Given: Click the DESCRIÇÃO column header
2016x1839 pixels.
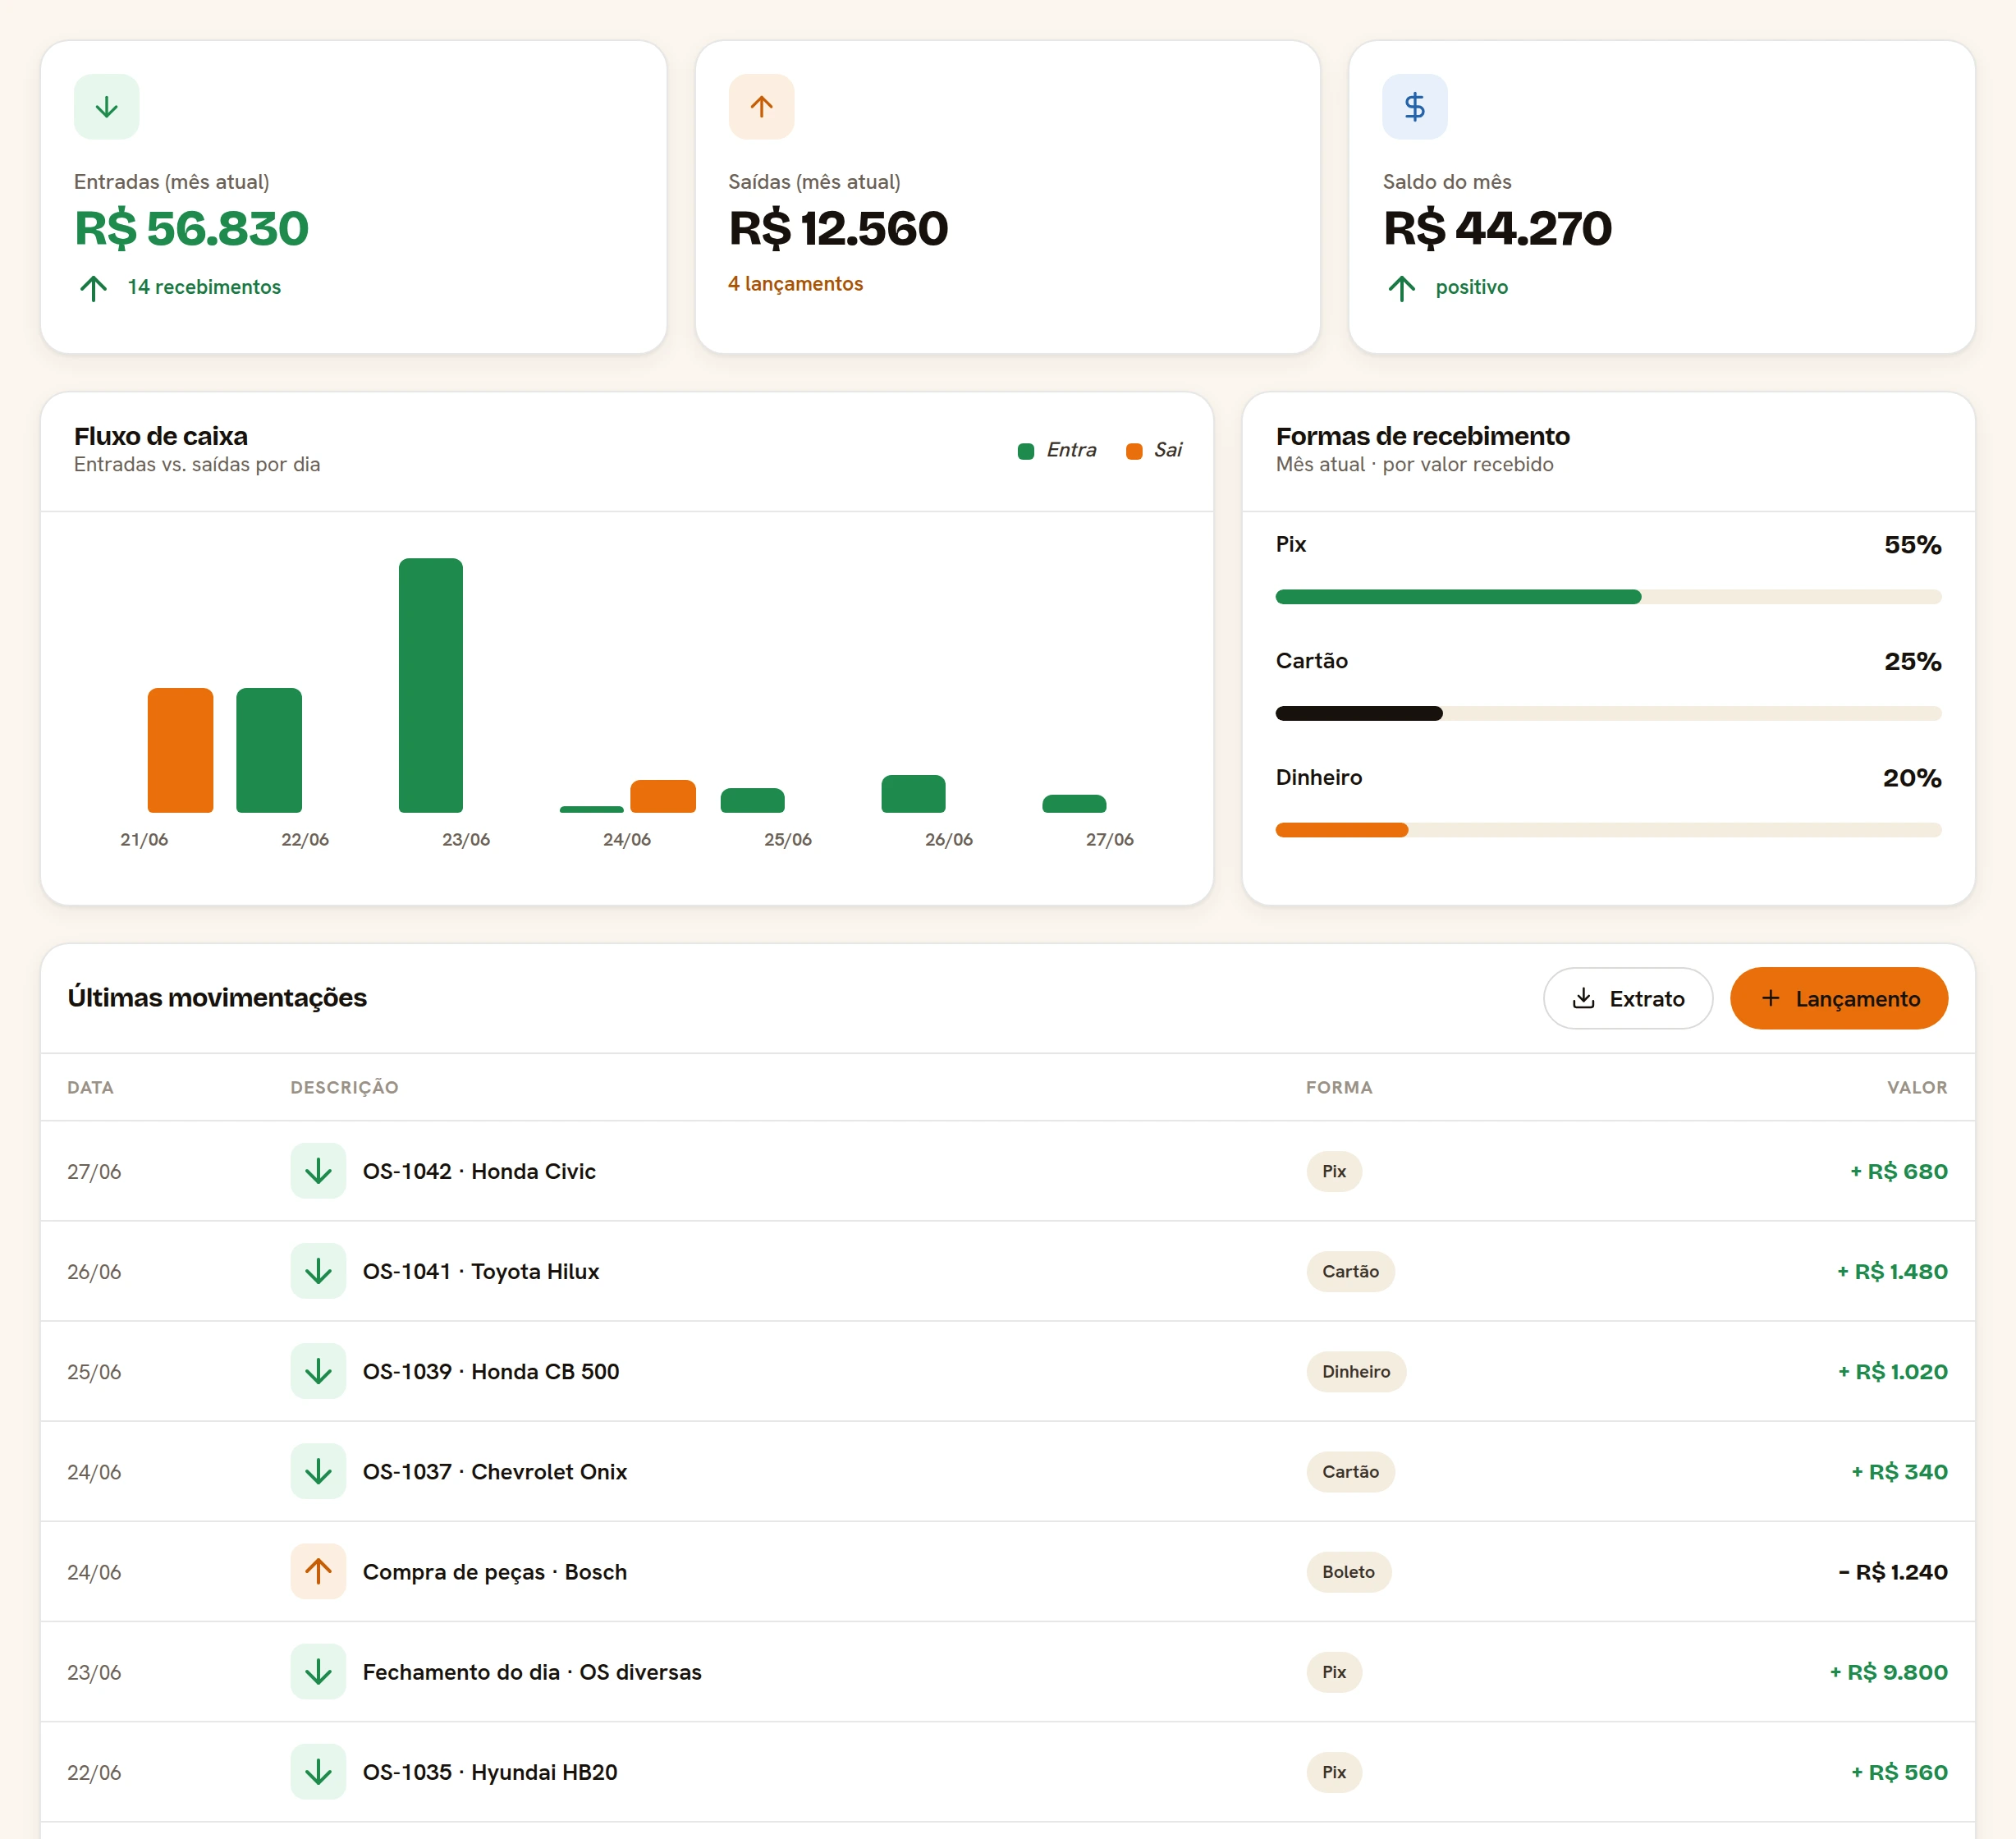Looking at the screenshot, I should tap(344, 1087).
